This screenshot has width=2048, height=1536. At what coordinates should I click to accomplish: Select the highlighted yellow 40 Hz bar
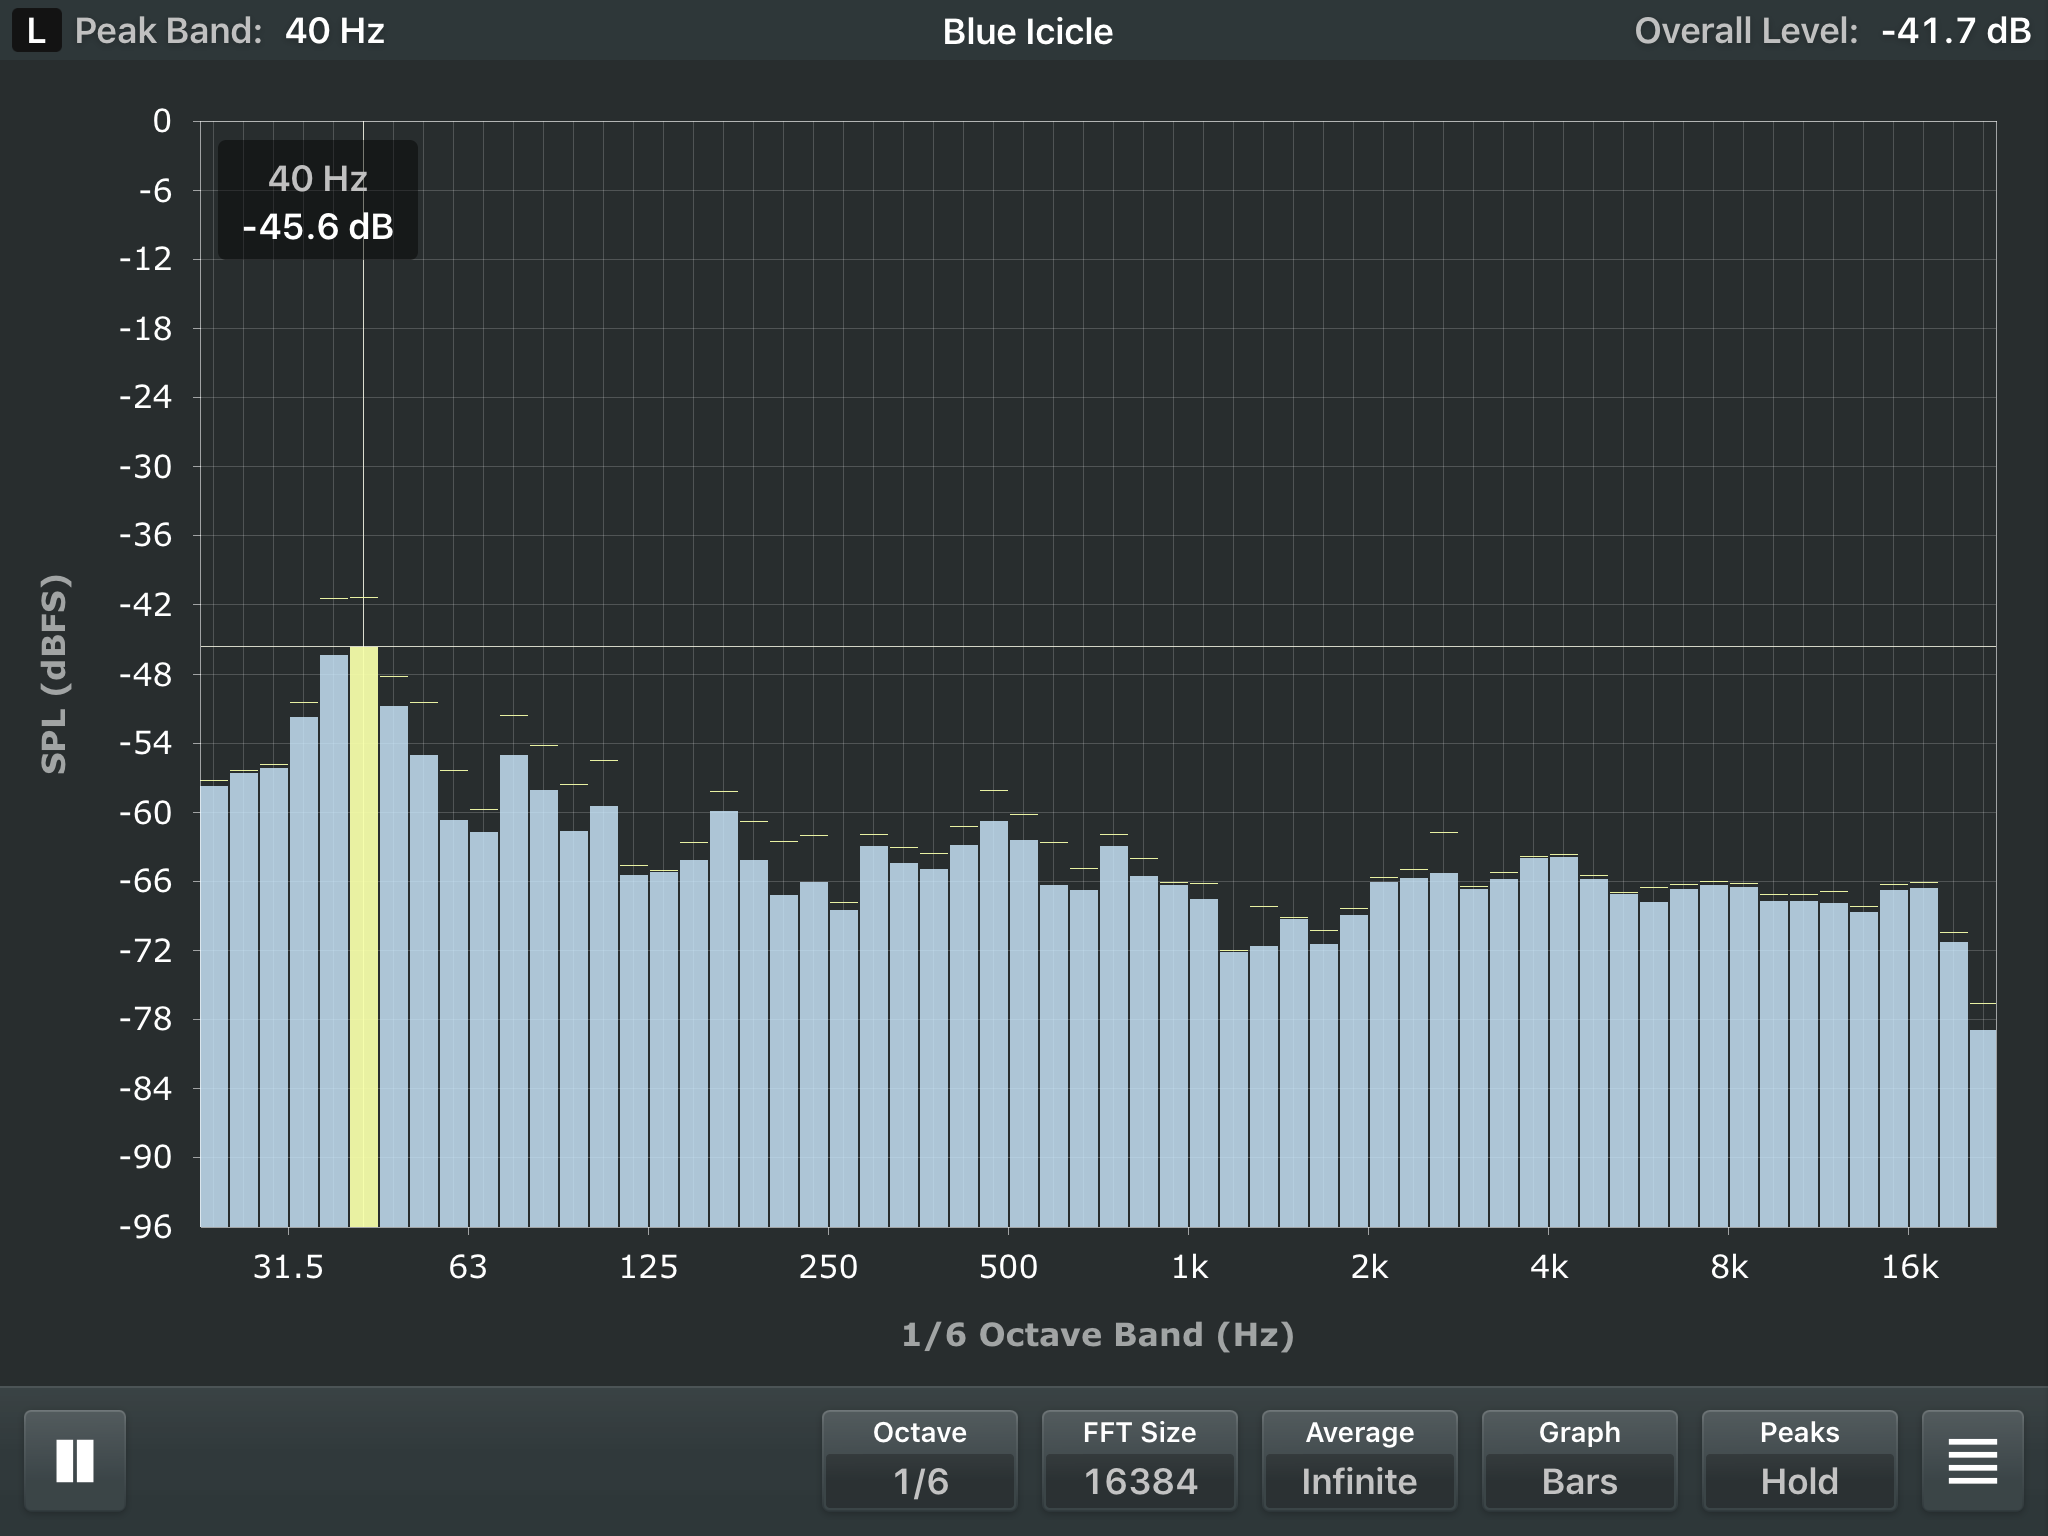(x=364, y=937)
